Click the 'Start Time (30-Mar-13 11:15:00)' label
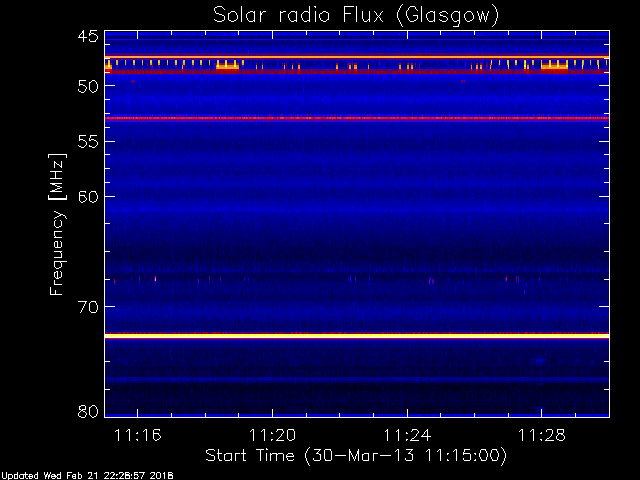 coord(356,456)
